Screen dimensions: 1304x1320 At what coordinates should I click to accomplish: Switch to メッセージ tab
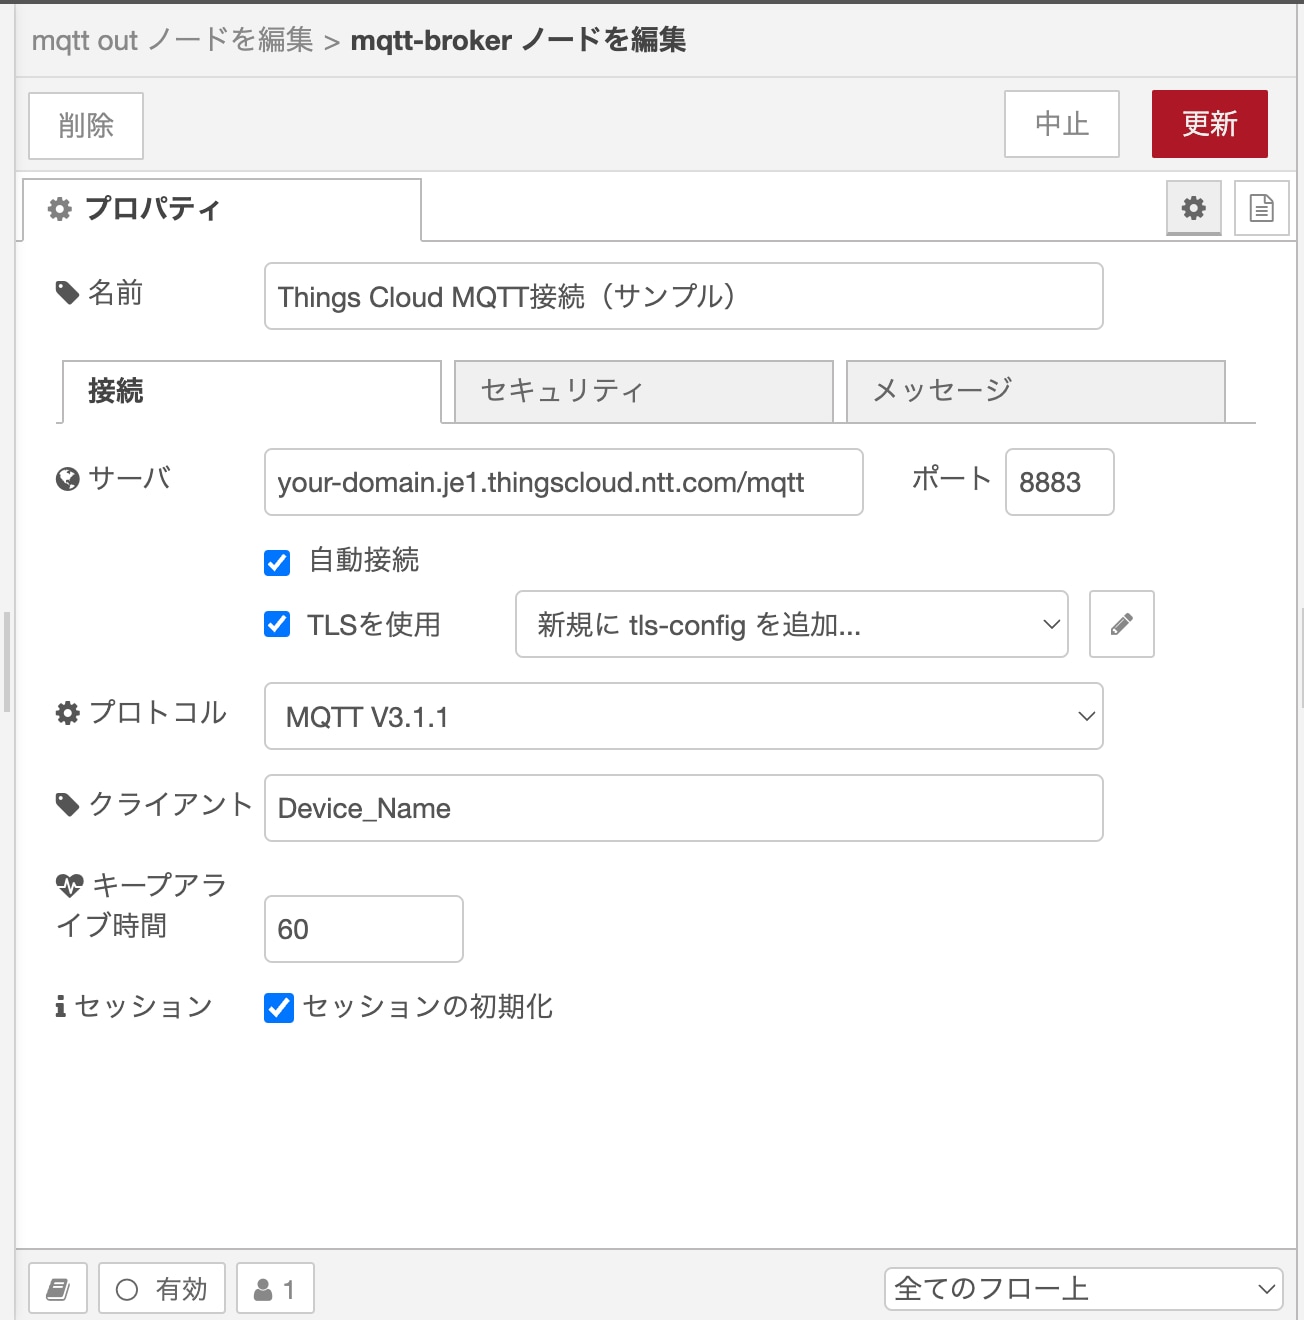coord(1036,391)
